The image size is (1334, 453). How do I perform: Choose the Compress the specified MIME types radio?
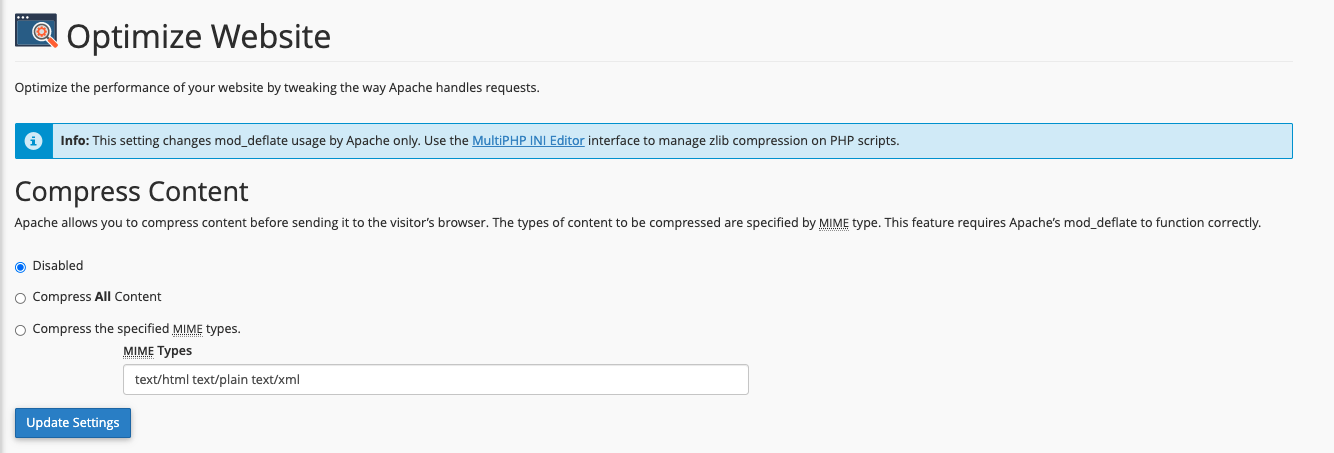tap(20, 330)
